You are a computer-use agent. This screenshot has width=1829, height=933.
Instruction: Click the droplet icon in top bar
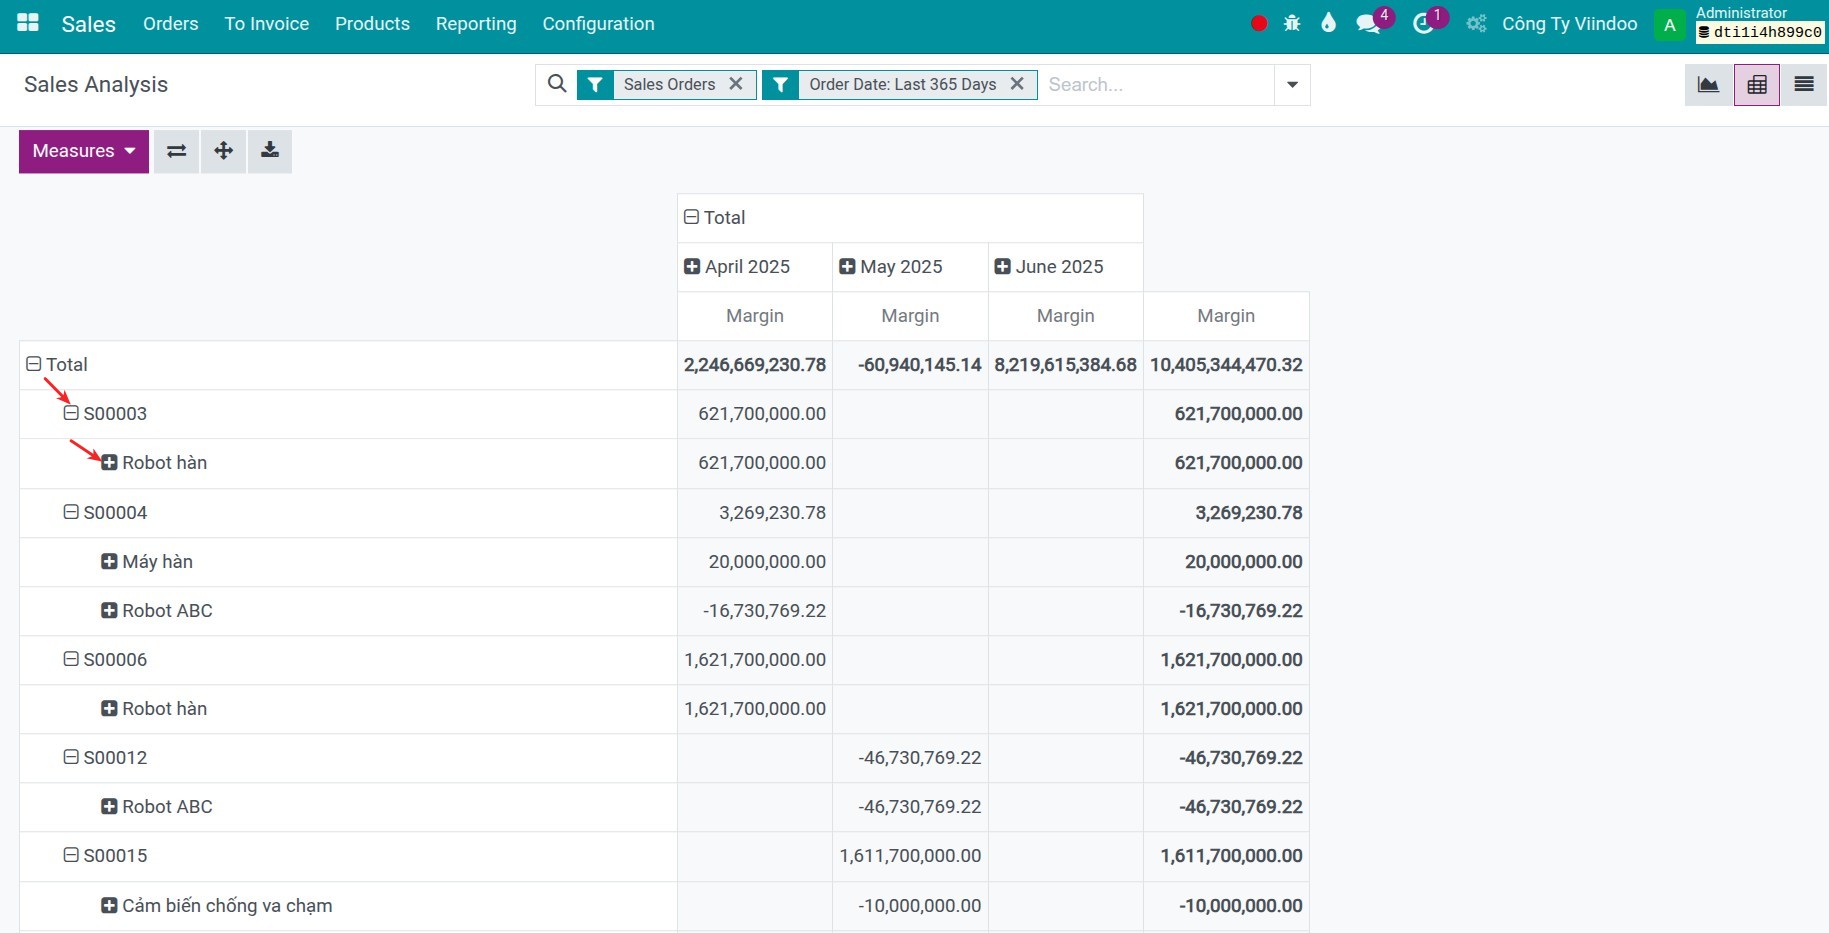click(x=1328, y=23)
